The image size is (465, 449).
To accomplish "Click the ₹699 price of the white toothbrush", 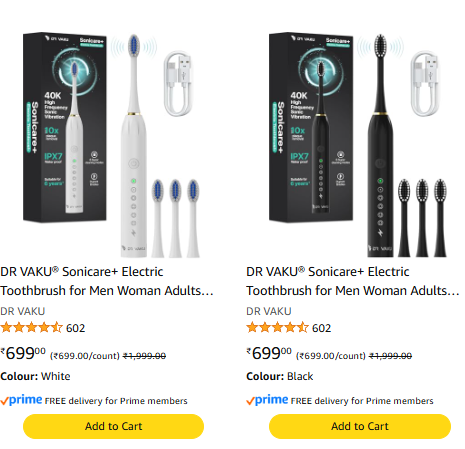I will 23,353.
